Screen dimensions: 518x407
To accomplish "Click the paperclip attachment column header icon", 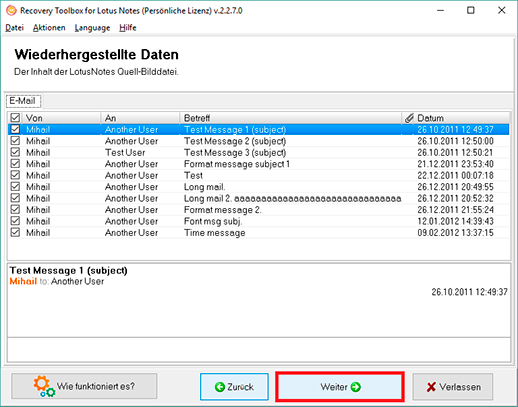I will point(409,118).
